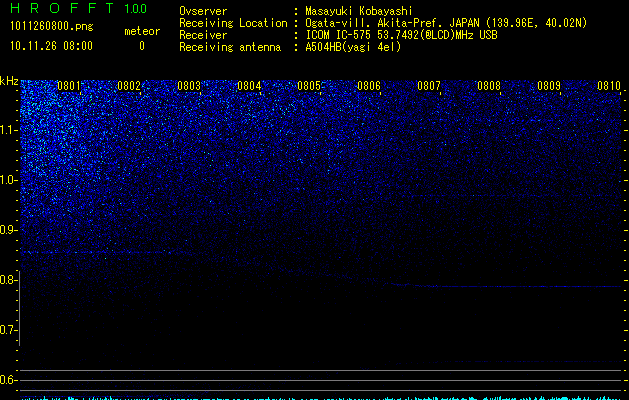Click the A504HB(yagi 4el) antenna text
Viewport: 629px width, 400px height.
(x=353, y=47)
